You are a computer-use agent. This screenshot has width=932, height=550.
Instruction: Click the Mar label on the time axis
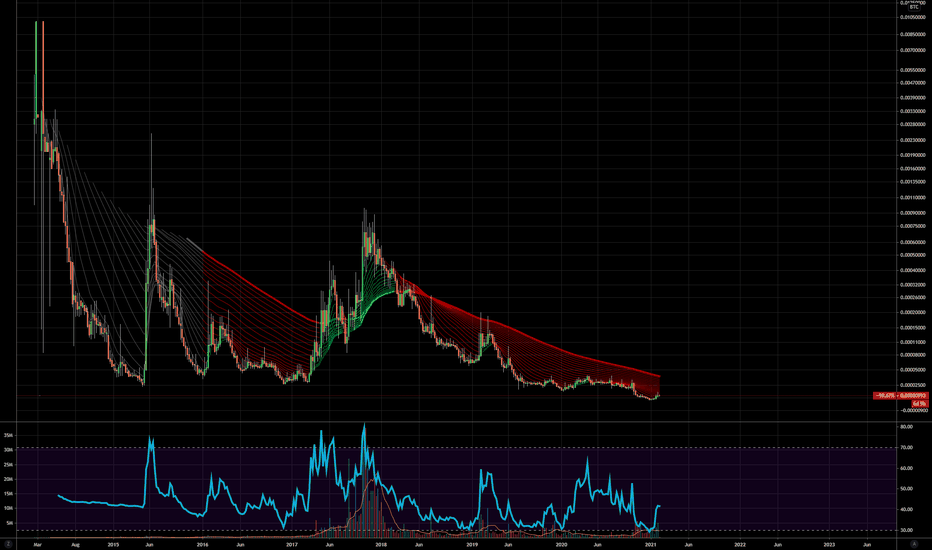coord(37,544)
